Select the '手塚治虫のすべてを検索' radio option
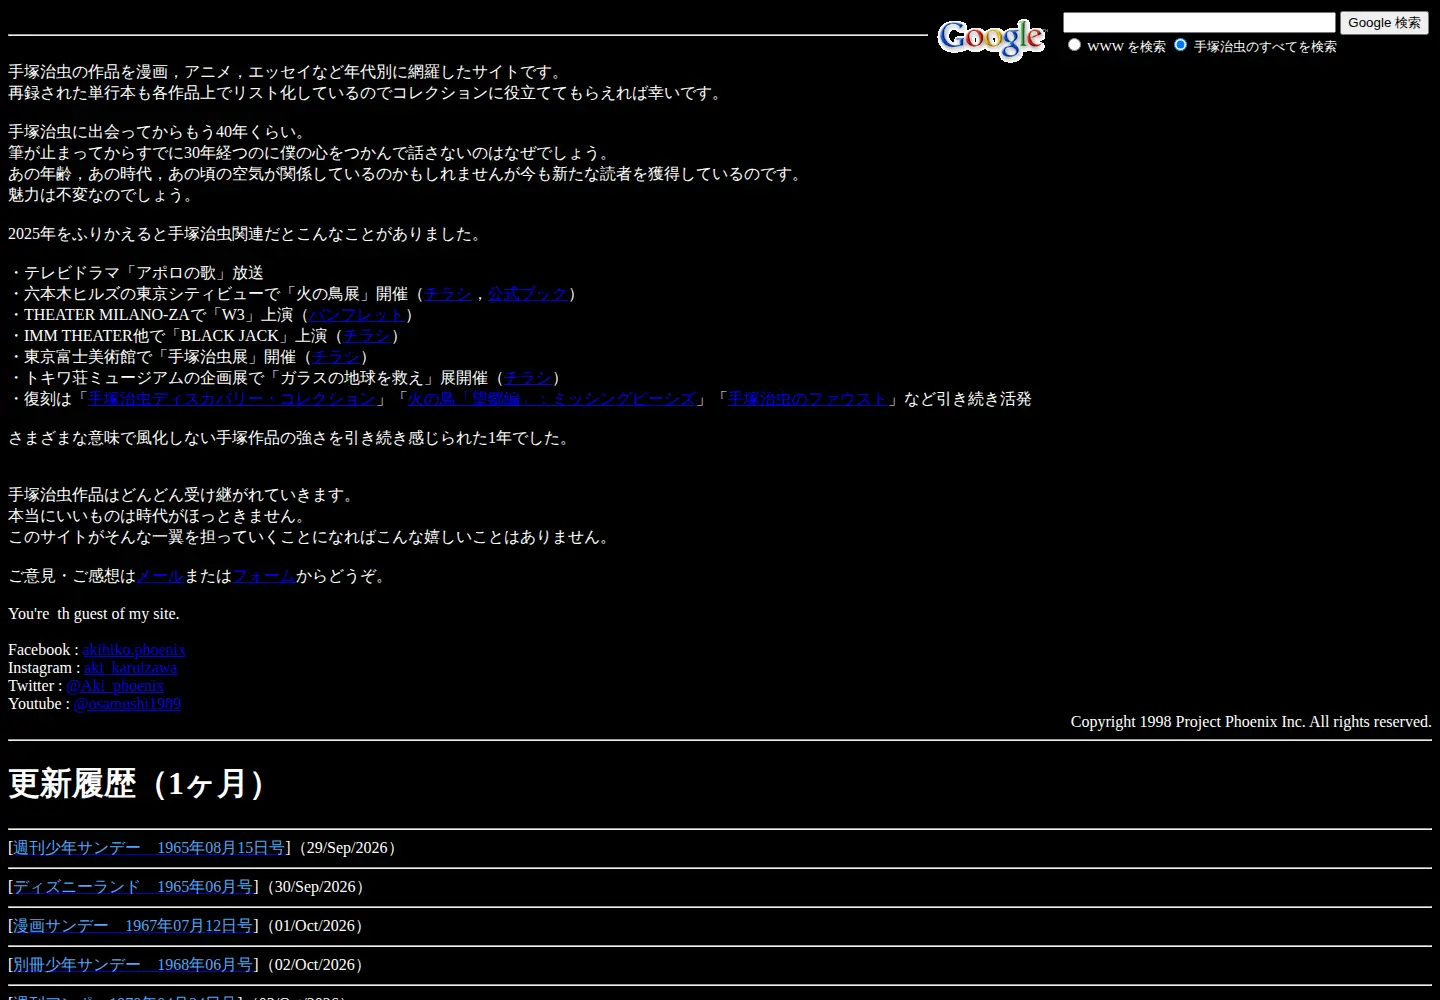Screen dimensions: 1440x1000 pos(1180,45)
